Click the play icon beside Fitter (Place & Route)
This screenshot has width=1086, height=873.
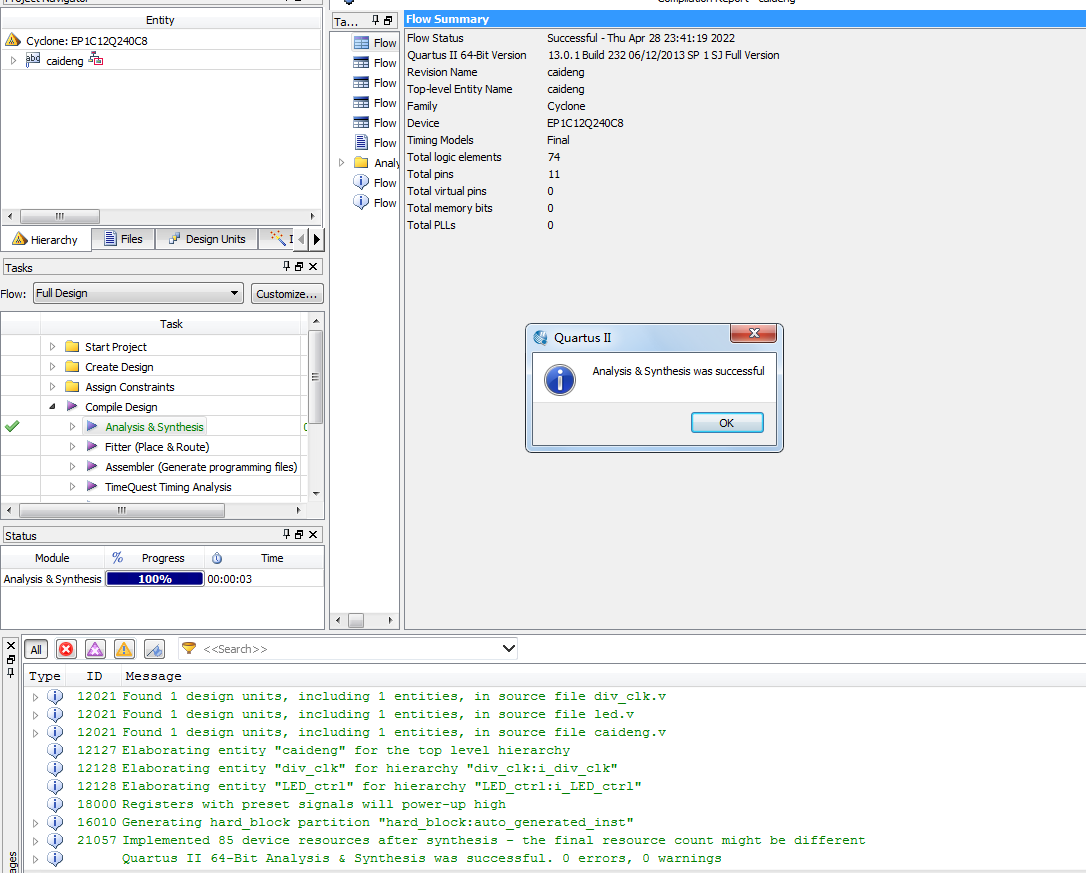pos(92,447)
